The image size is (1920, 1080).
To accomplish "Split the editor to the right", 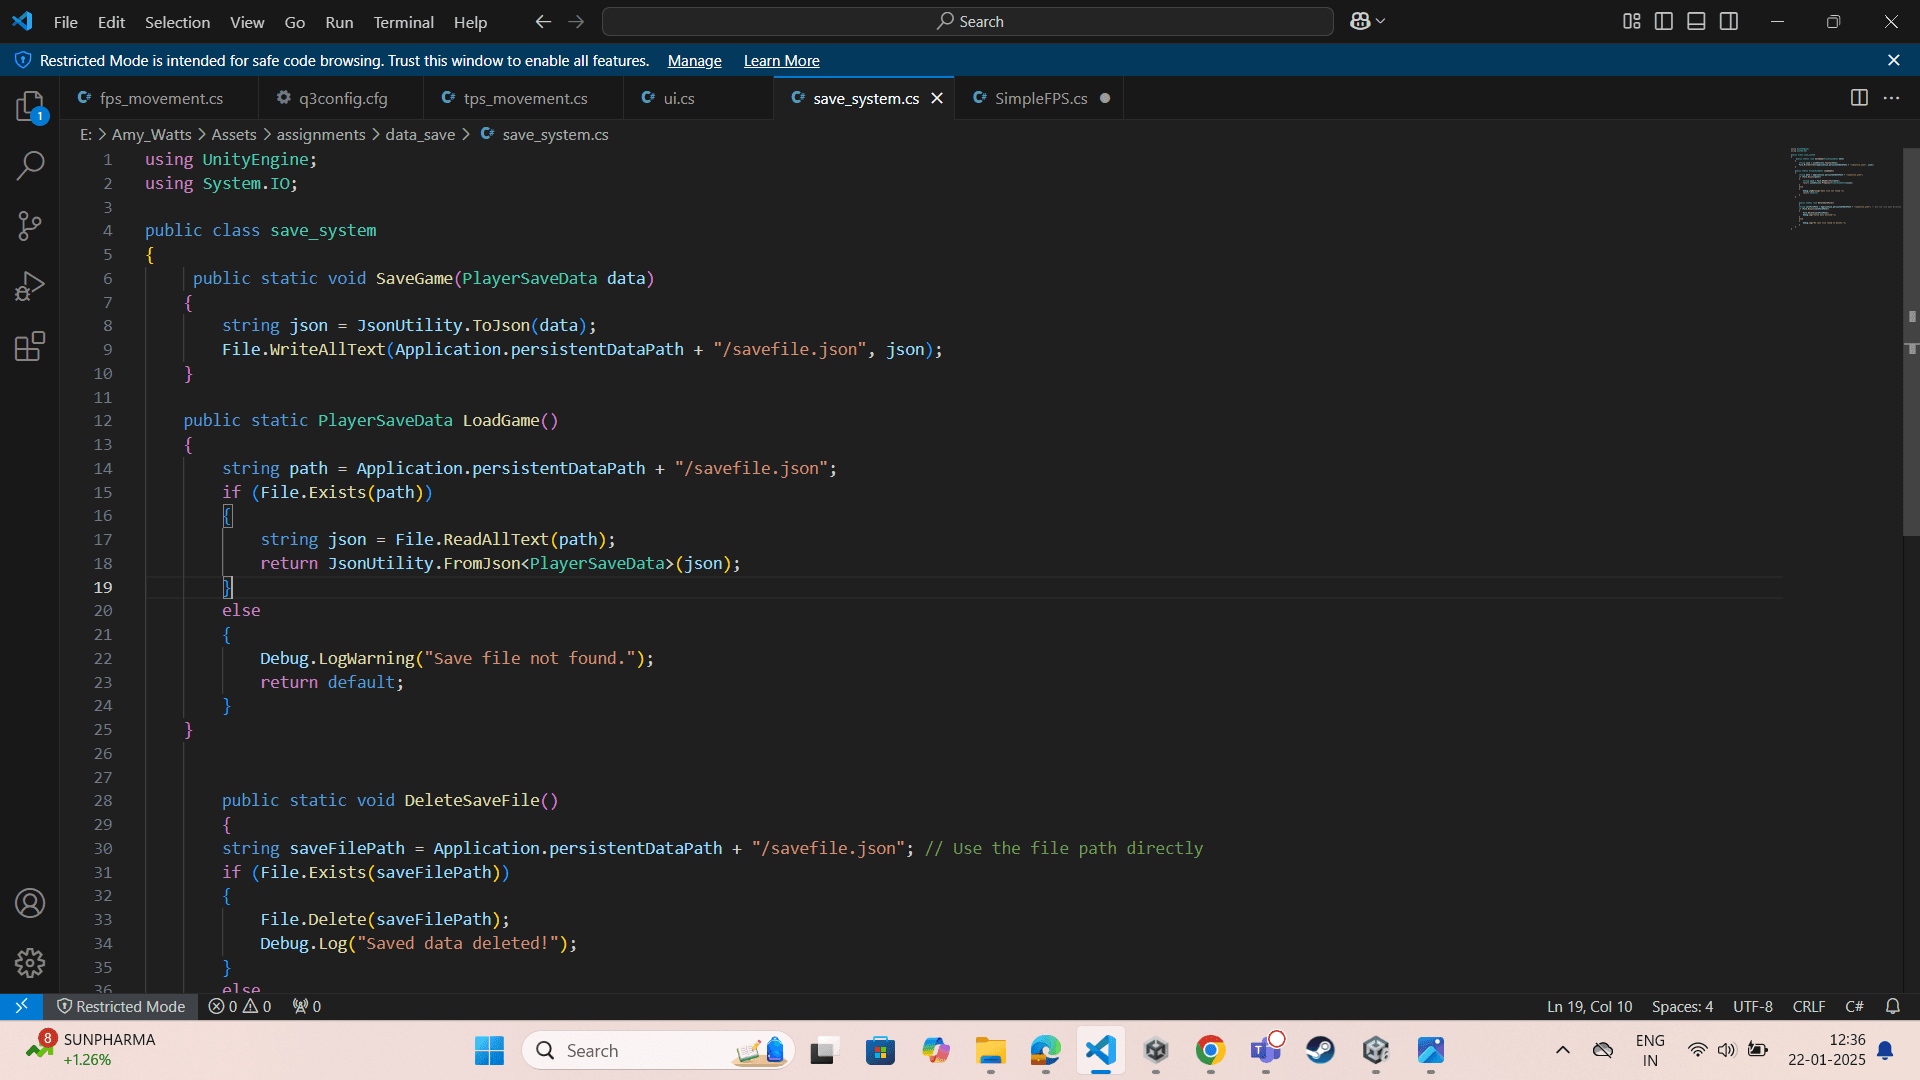I will click(1859, 98).
